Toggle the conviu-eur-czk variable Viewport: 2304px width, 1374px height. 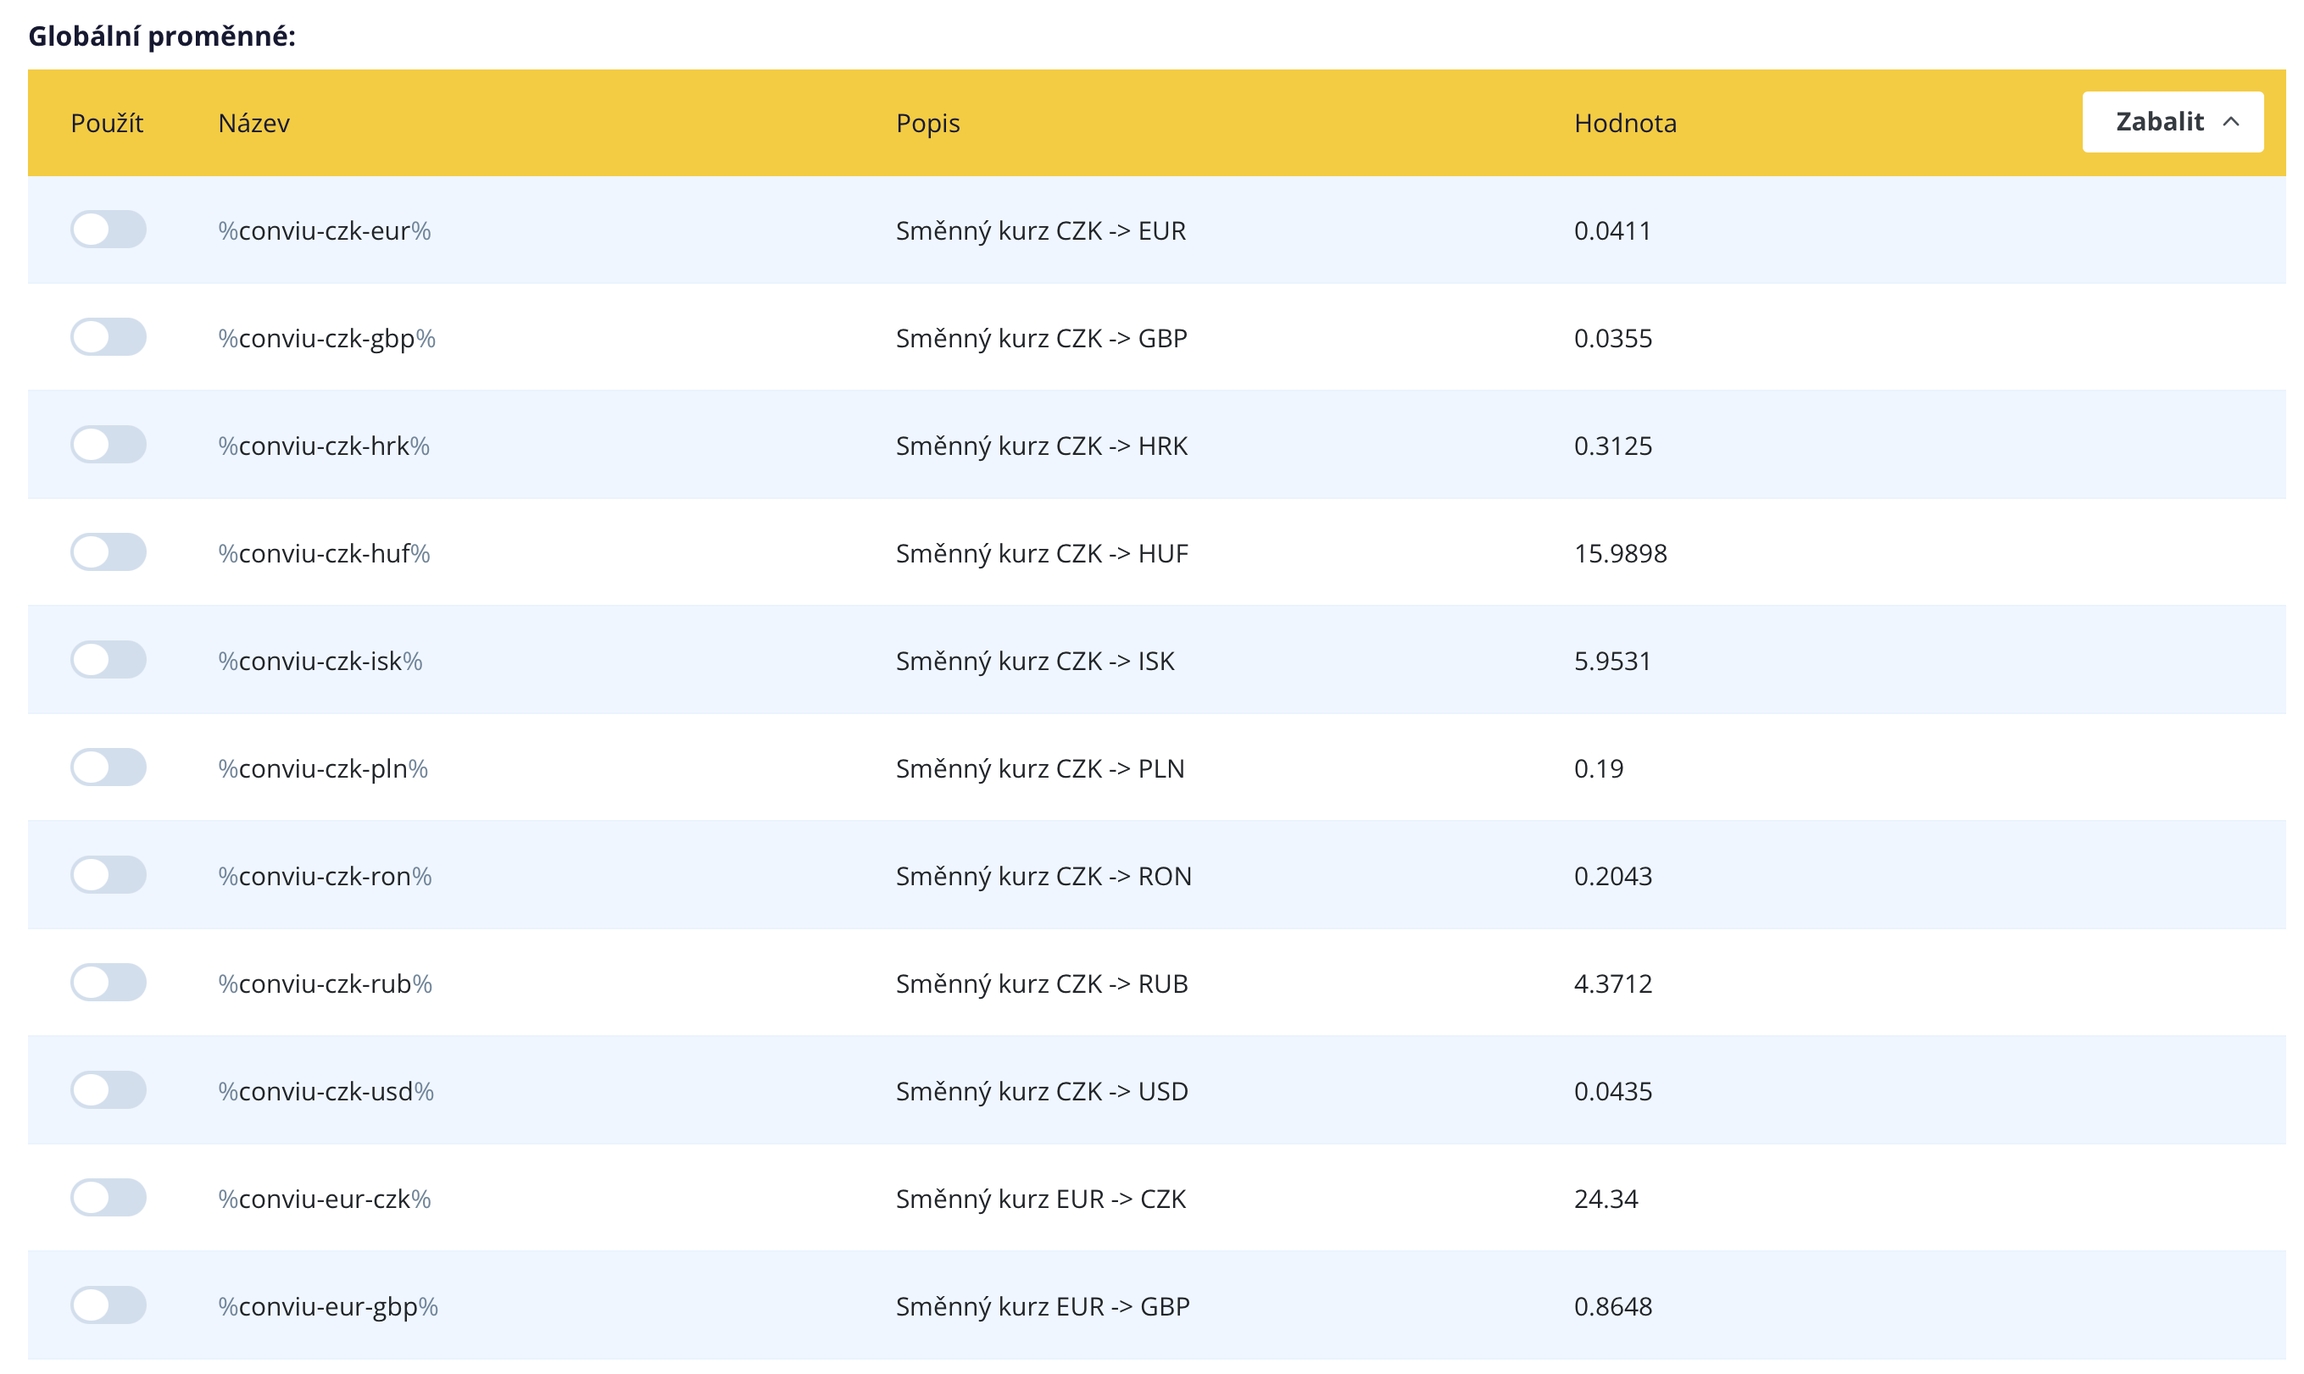pyautogui.click(x=108, y=1197)
